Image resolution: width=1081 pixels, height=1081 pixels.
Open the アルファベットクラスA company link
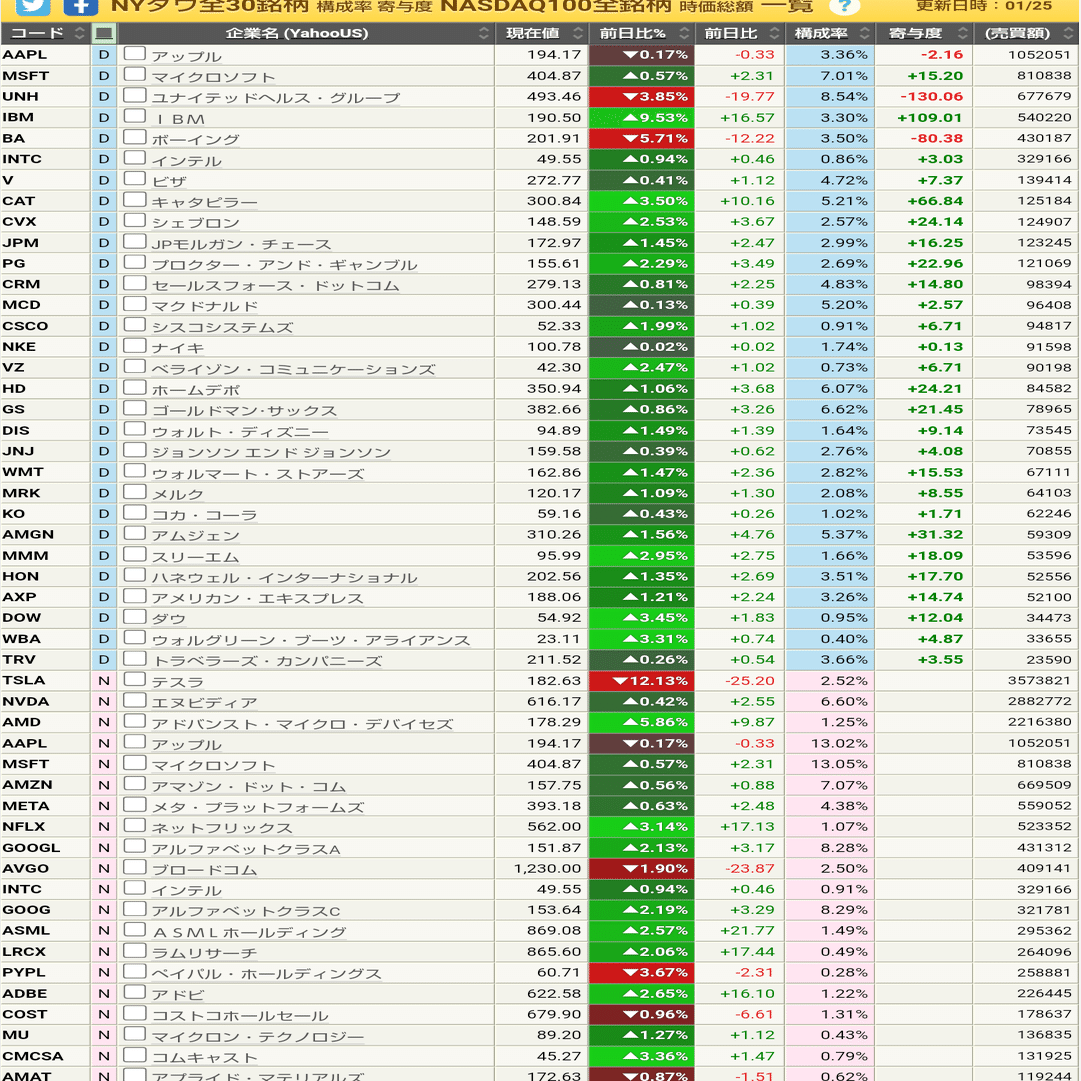(246, 849)
